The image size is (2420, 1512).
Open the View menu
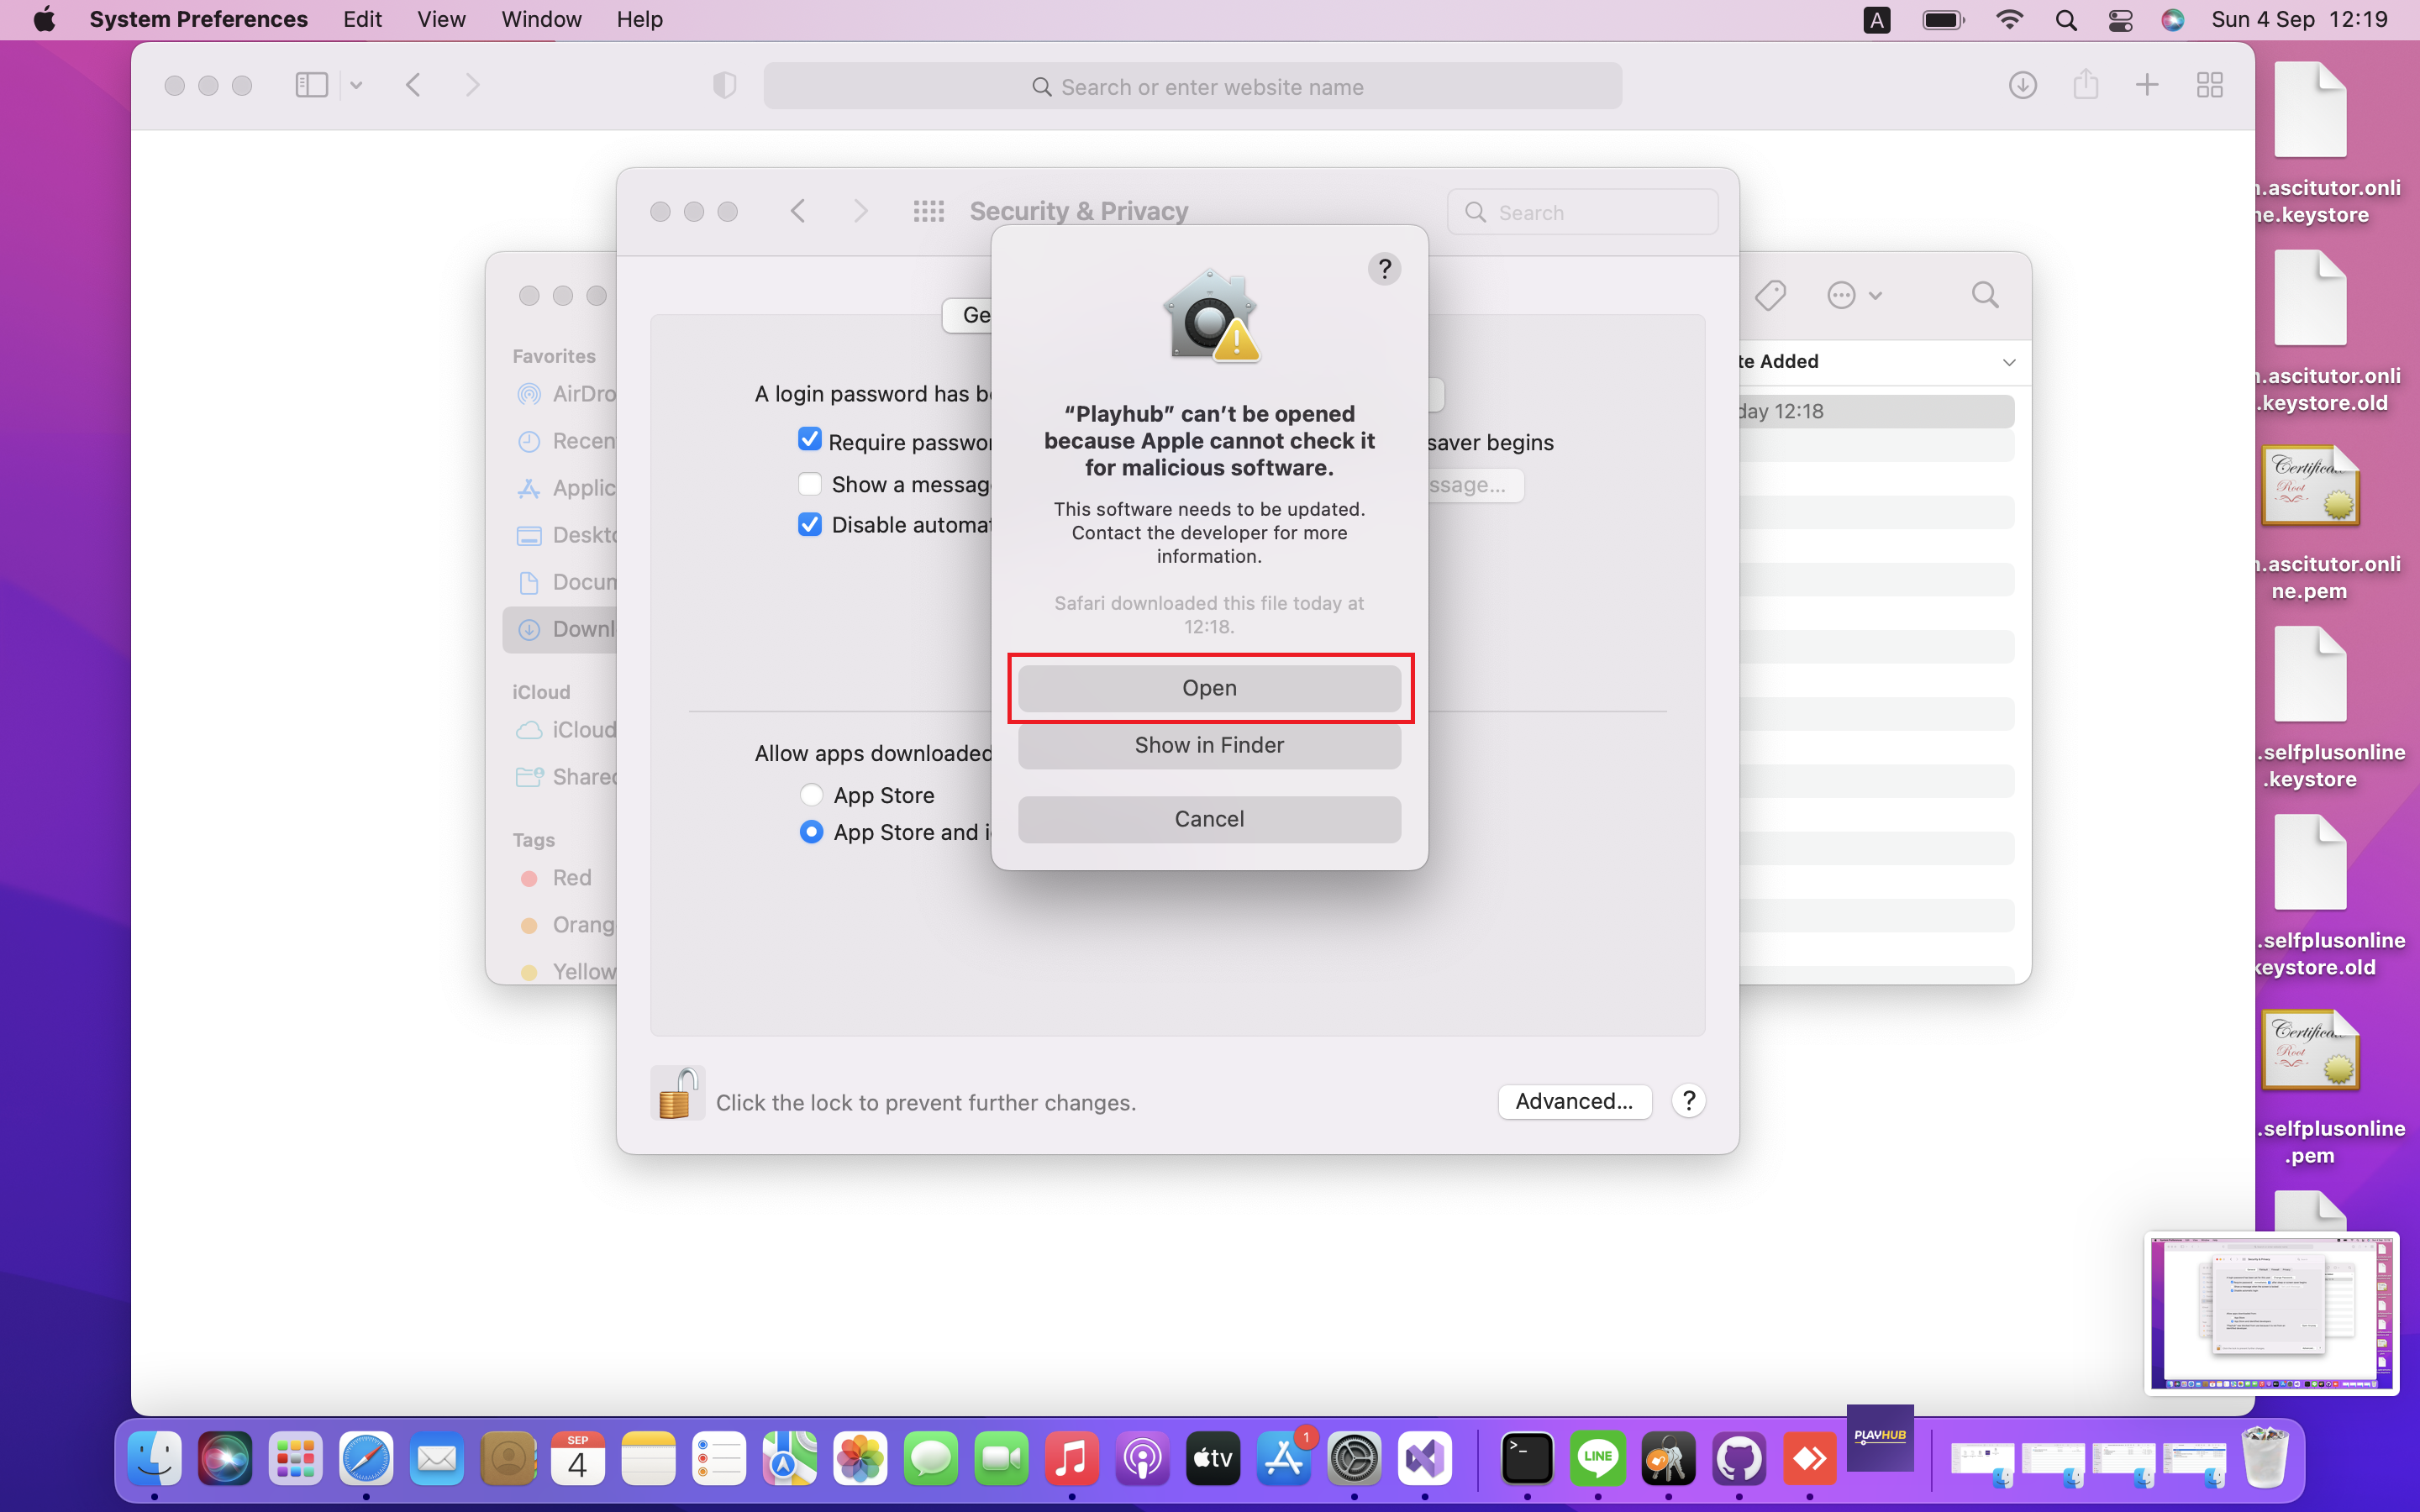[x=441, y=19]
